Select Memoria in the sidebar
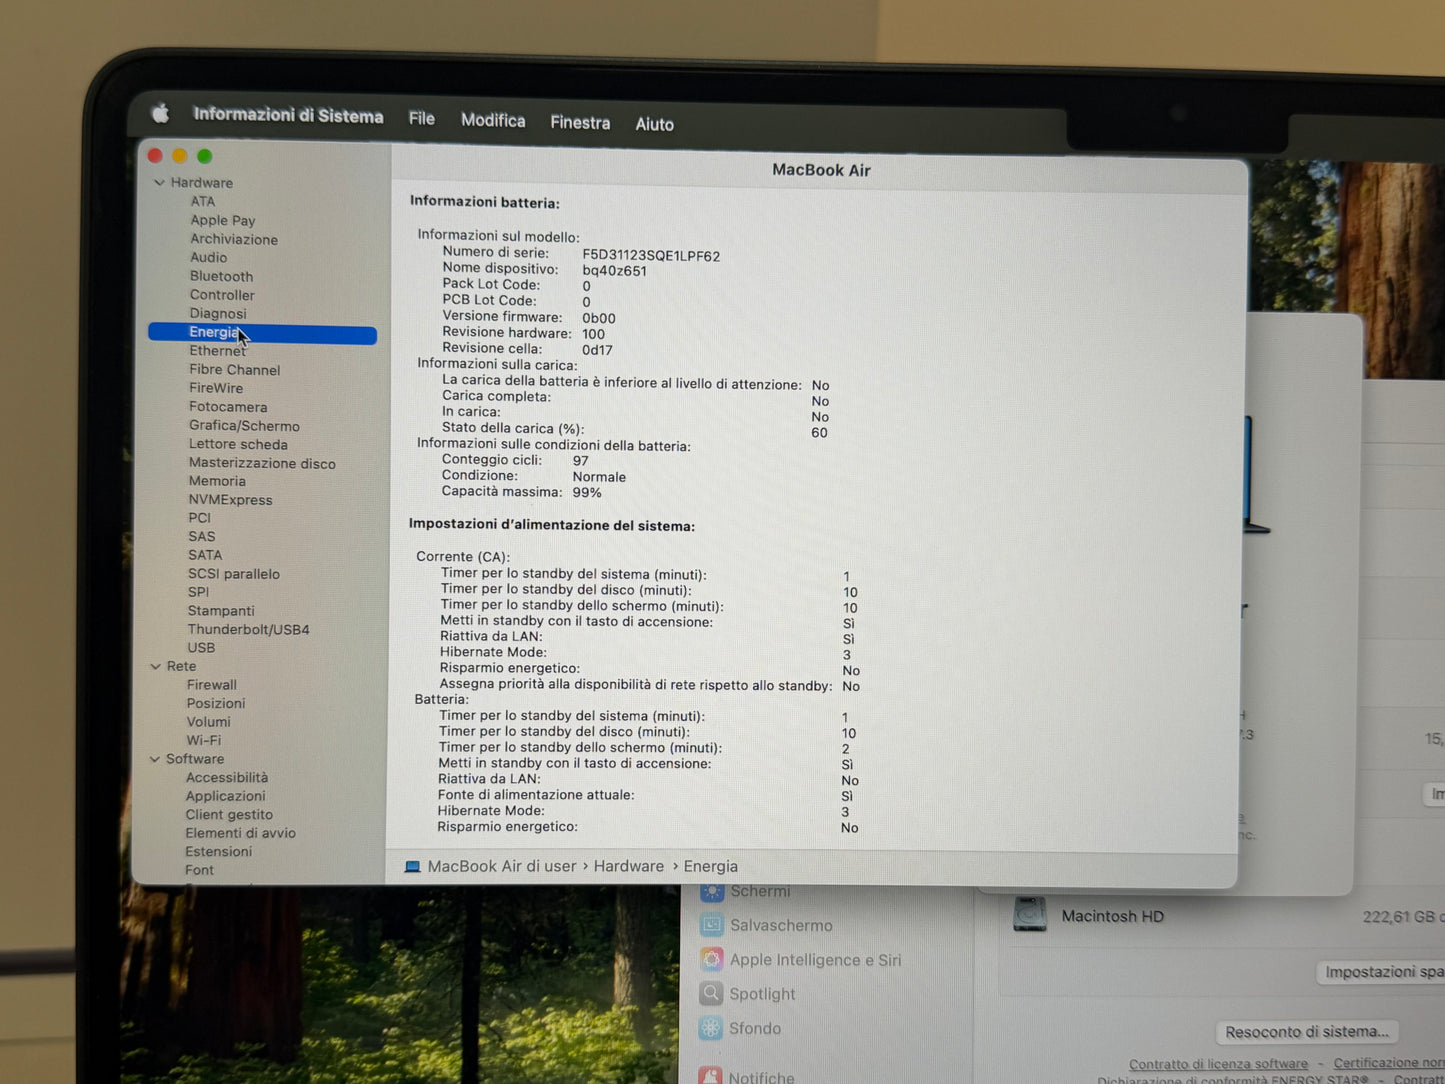1445x1084 pixels. [217, 481]
